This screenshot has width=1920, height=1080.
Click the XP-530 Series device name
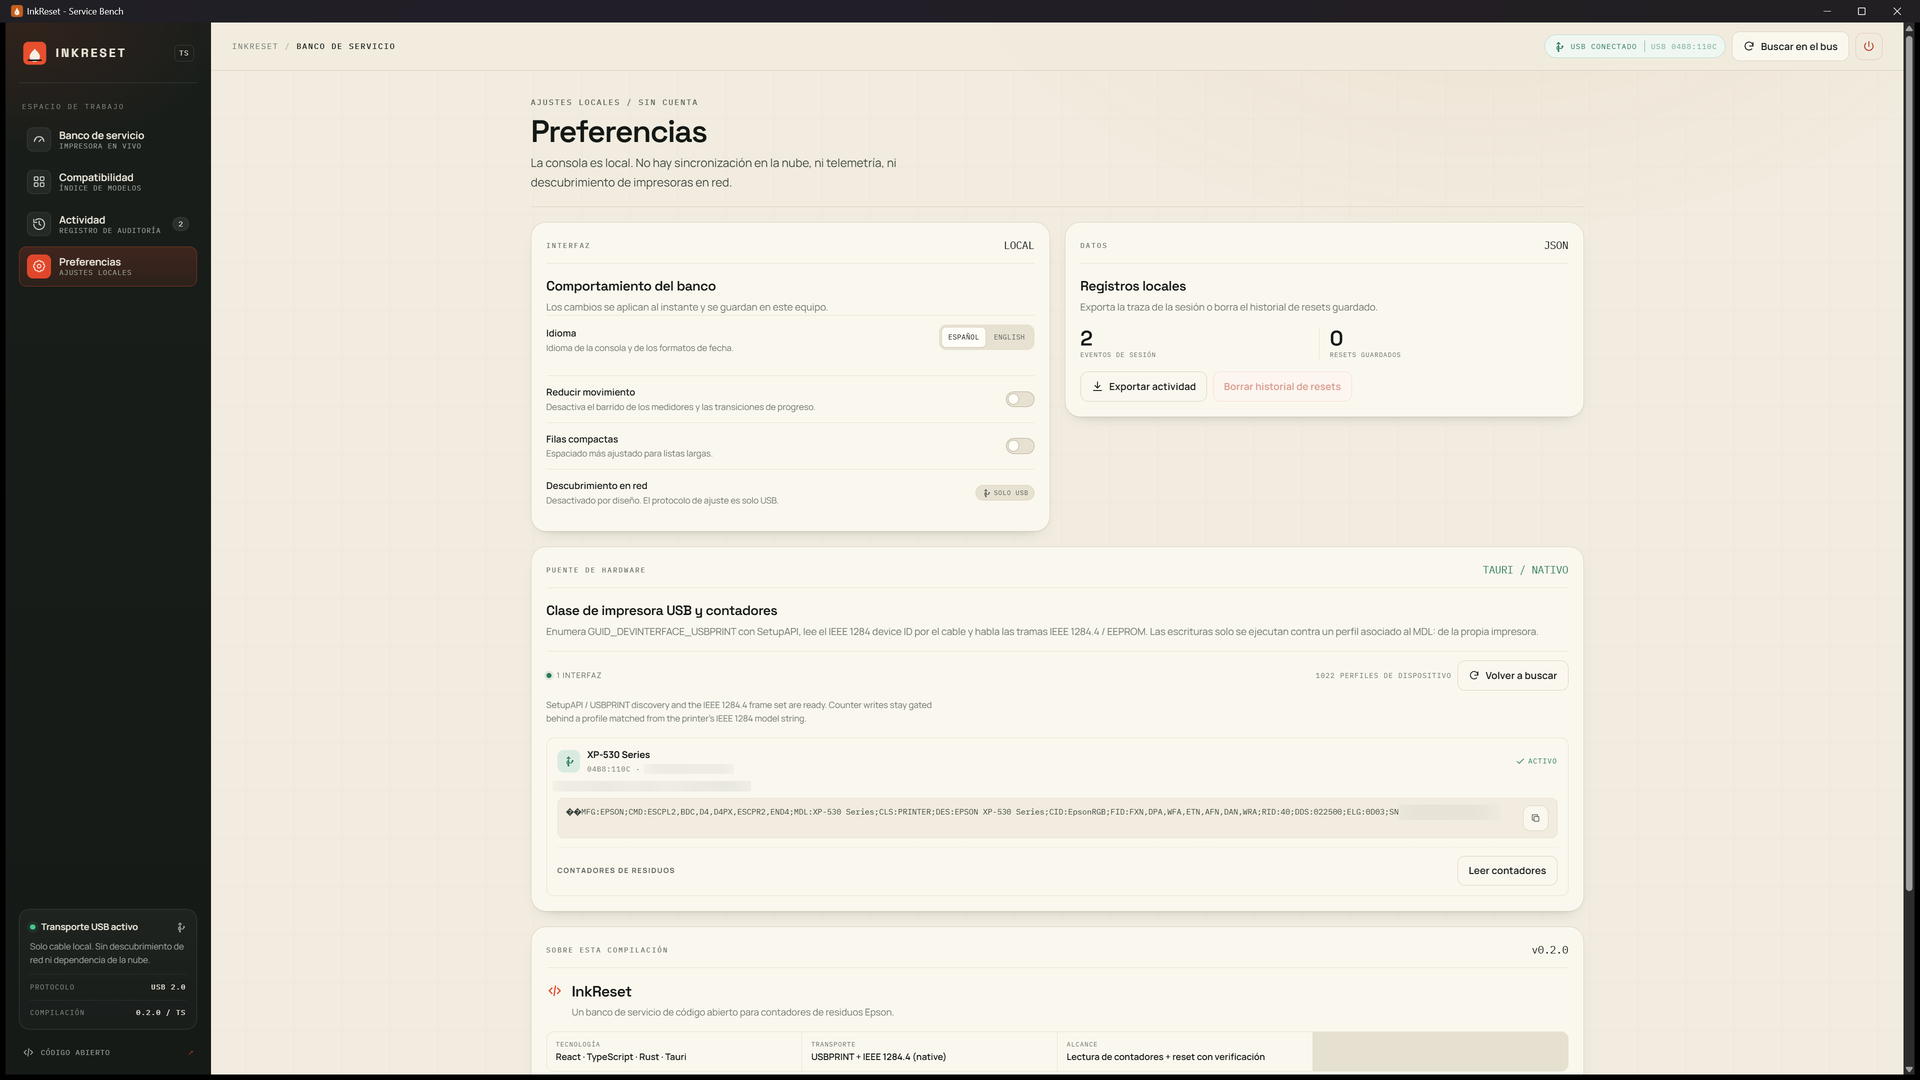tap(618, 755)
